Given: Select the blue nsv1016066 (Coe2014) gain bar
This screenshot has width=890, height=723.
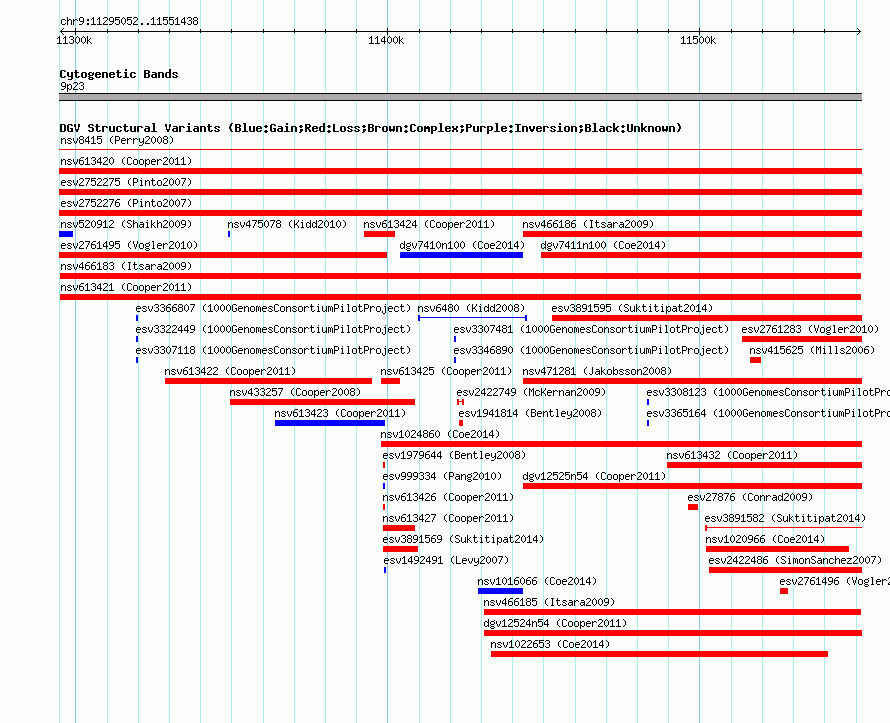Looking at the screenshot, I should click(500, 591).
